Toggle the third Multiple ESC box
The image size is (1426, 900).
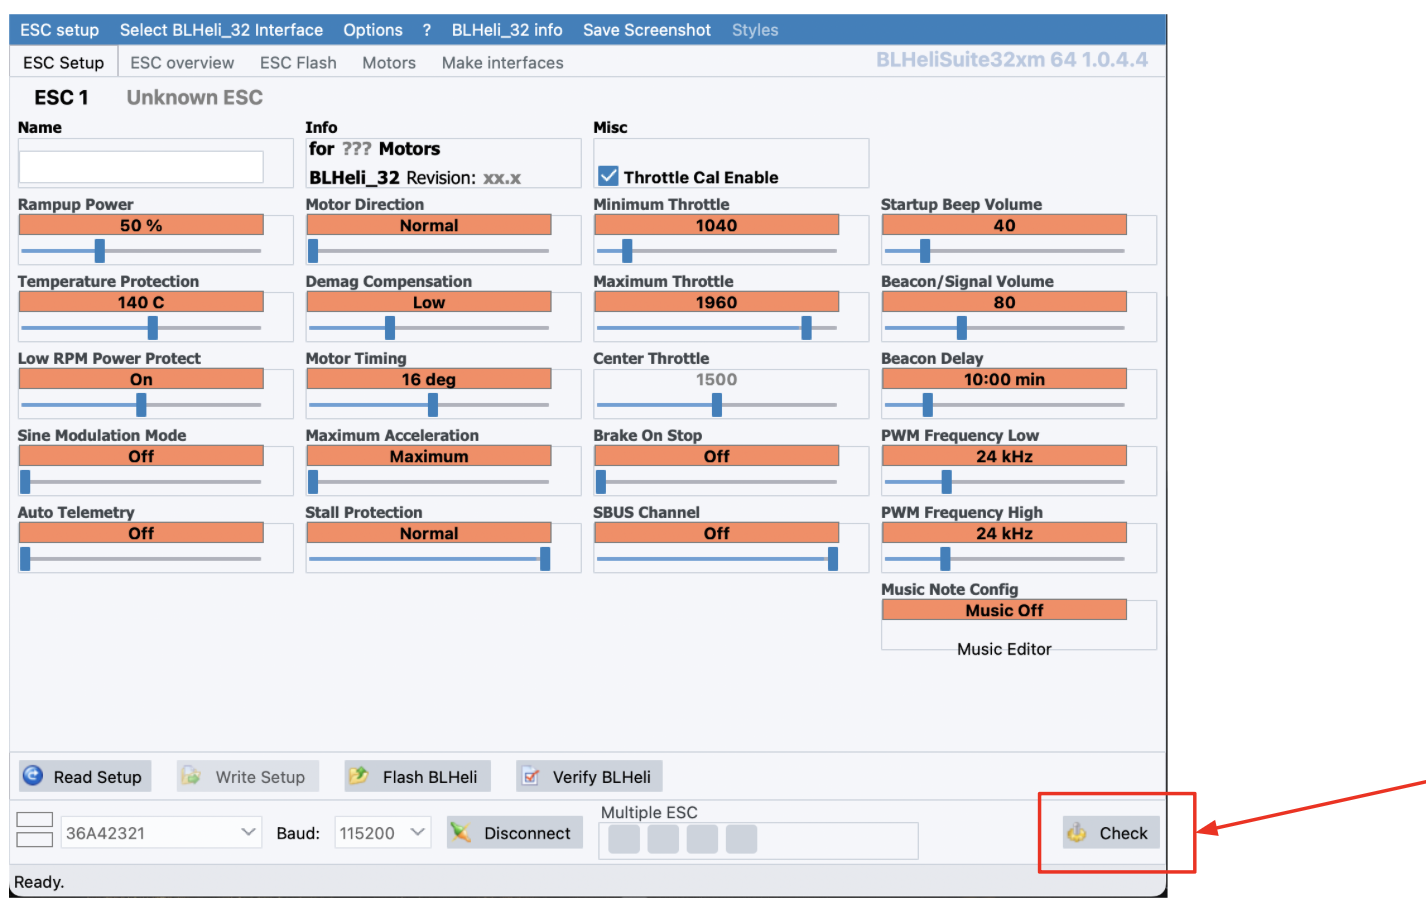tap(702, 838)
